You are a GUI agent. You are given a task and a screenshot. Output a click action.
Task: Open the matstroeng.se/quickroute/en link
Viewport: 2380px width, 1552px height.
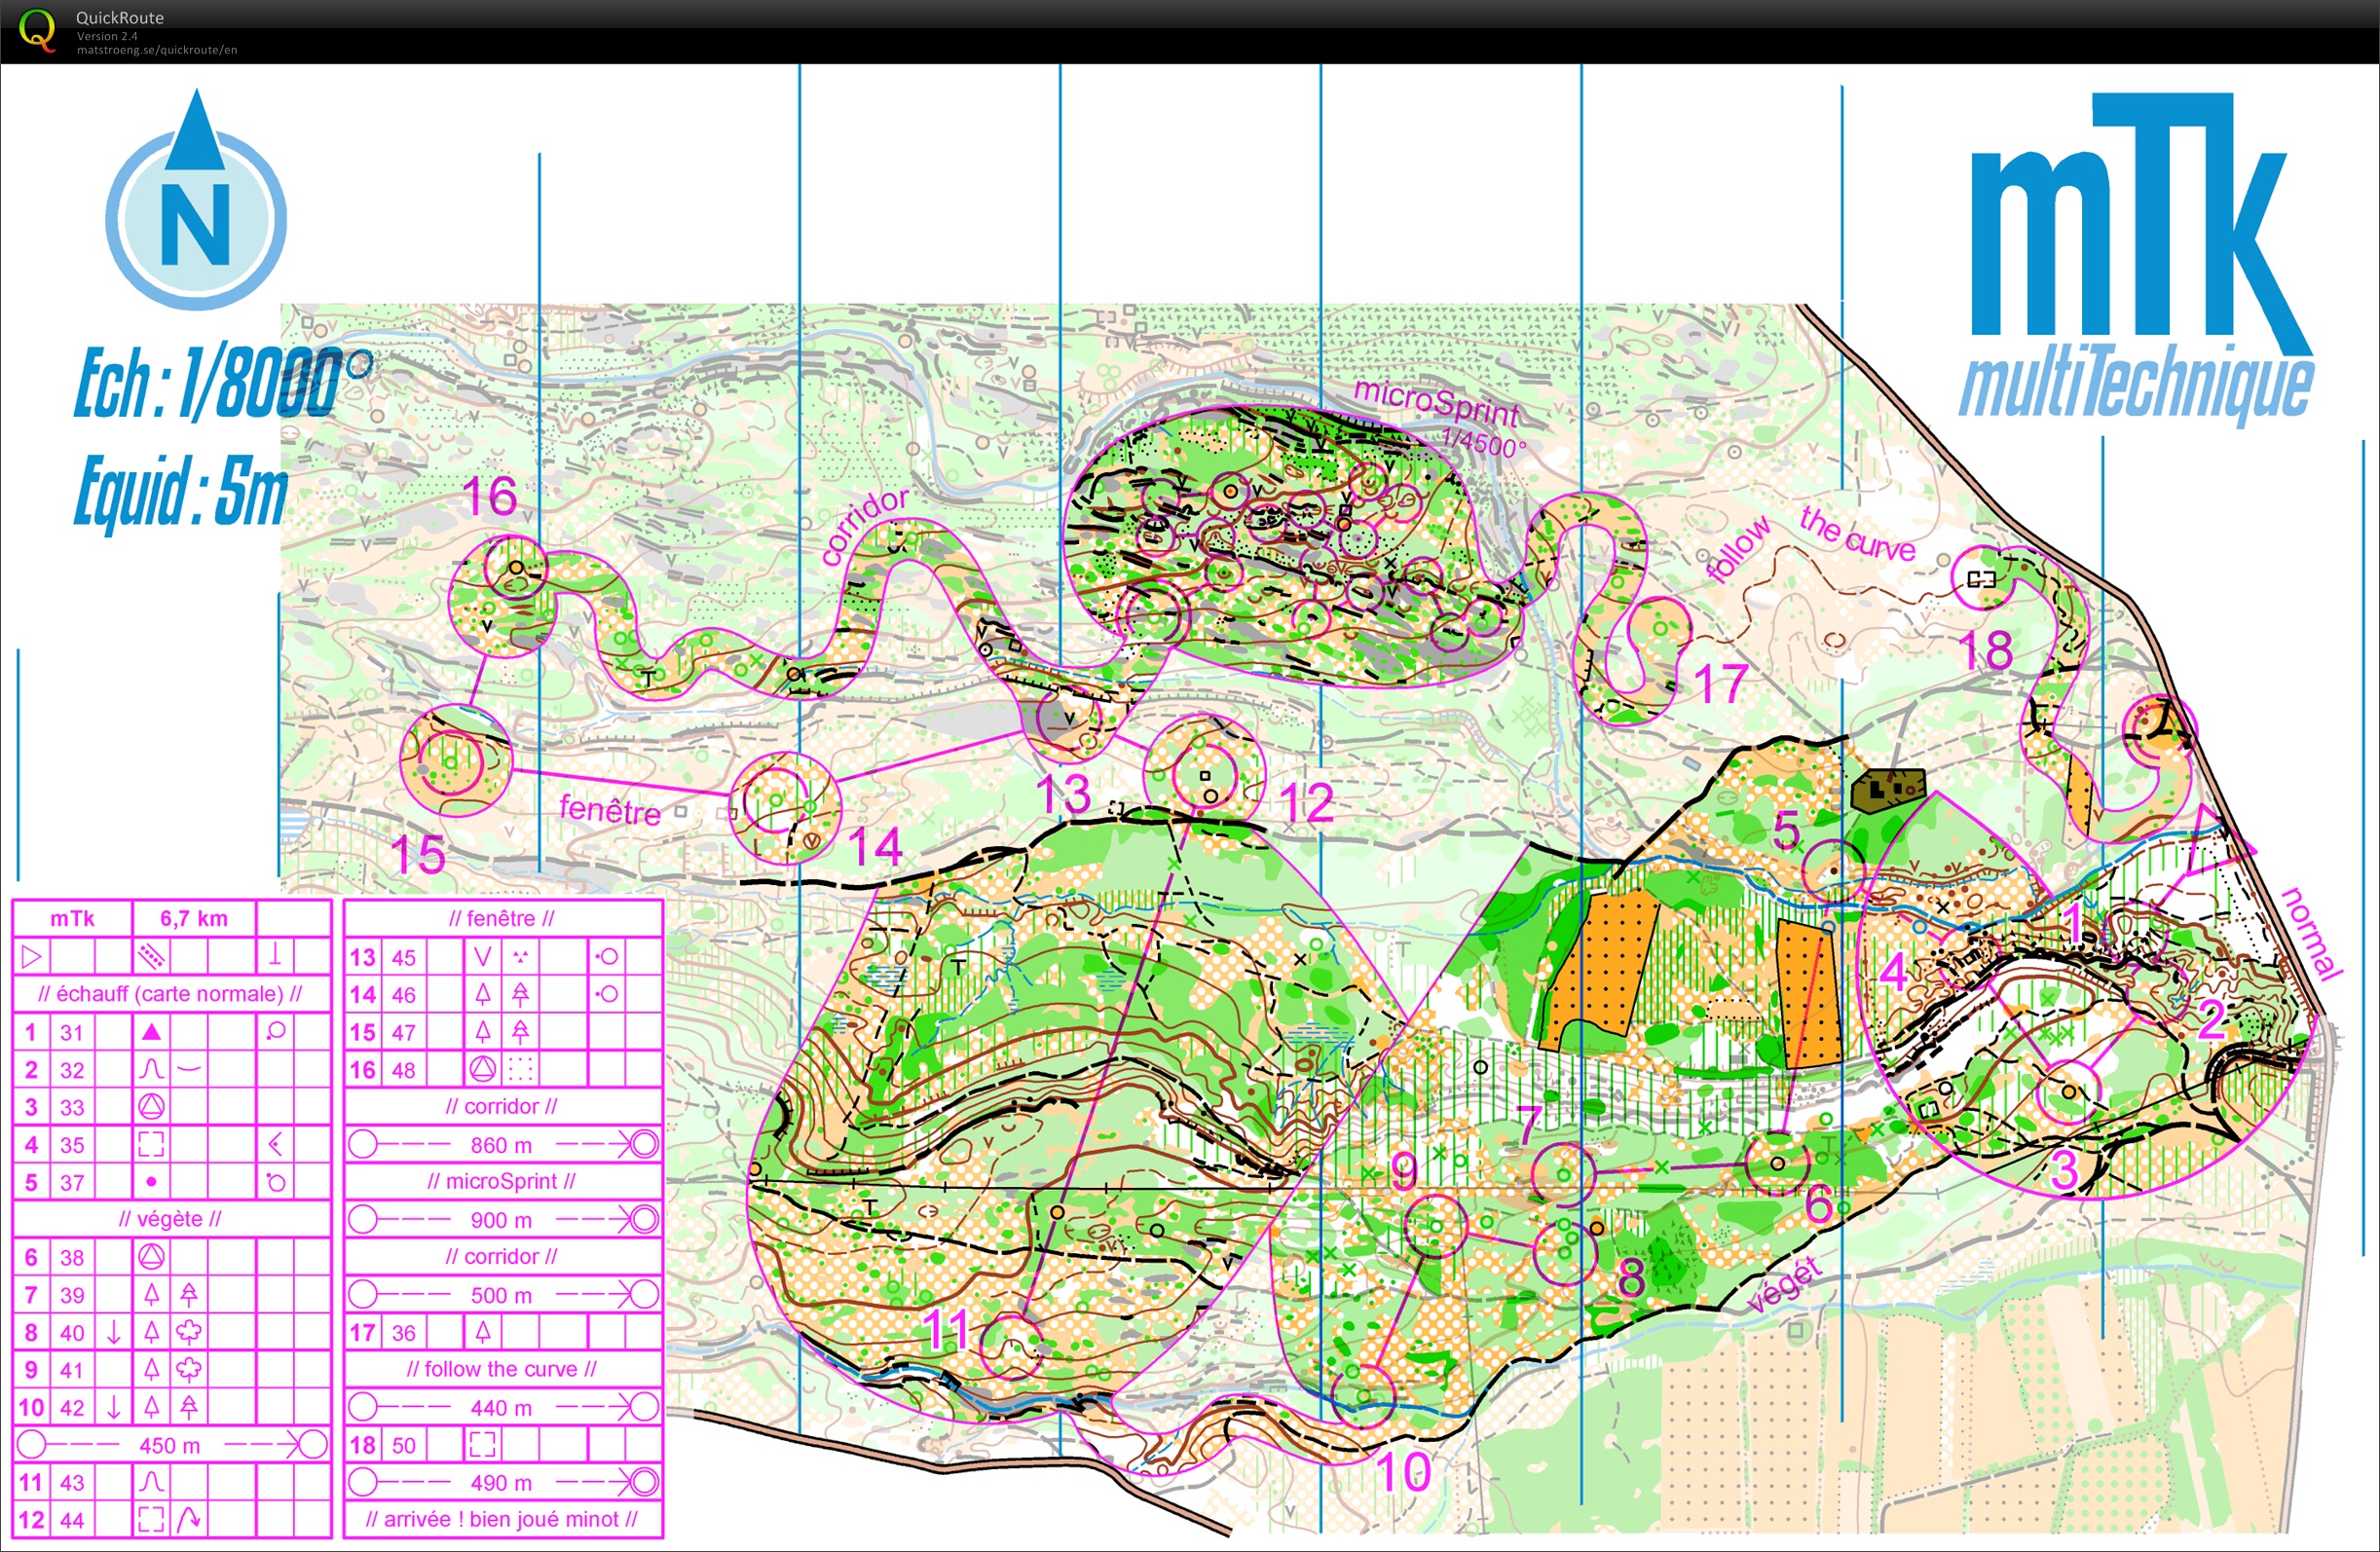[157, 50]
